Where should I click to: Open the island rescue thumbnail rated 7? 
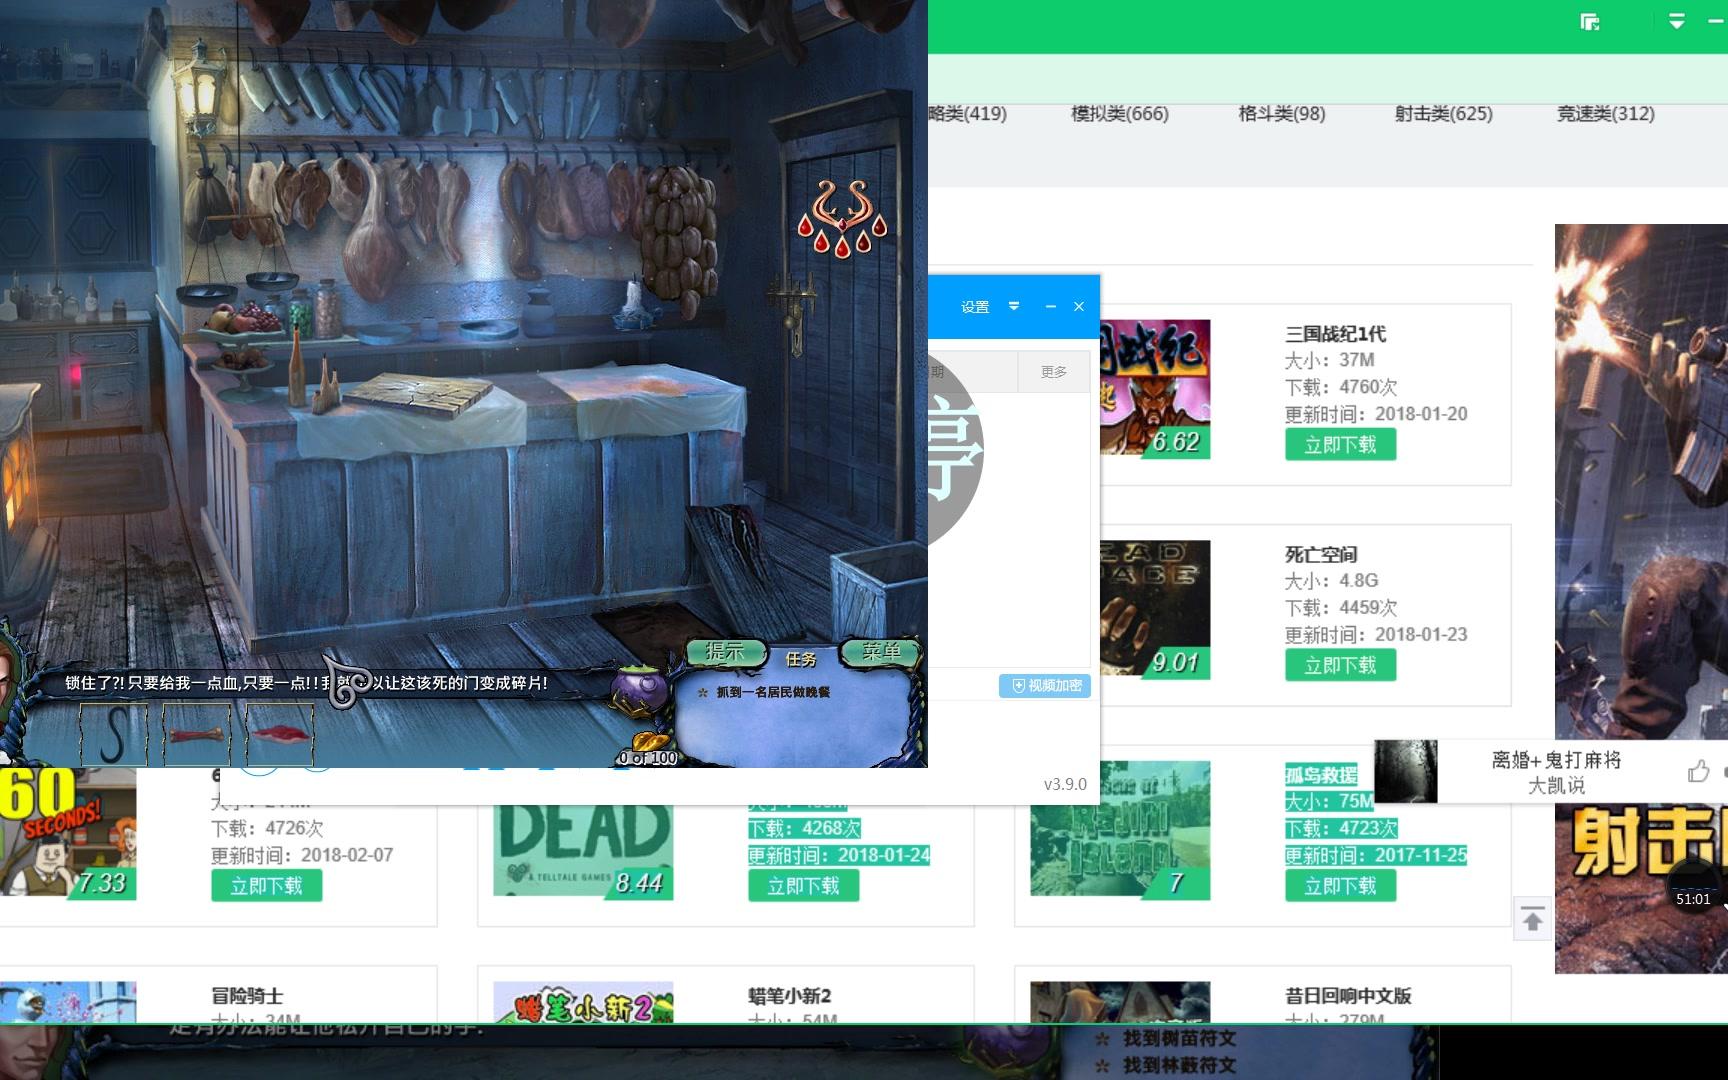pyautogui.click(x=1120, y=830)
